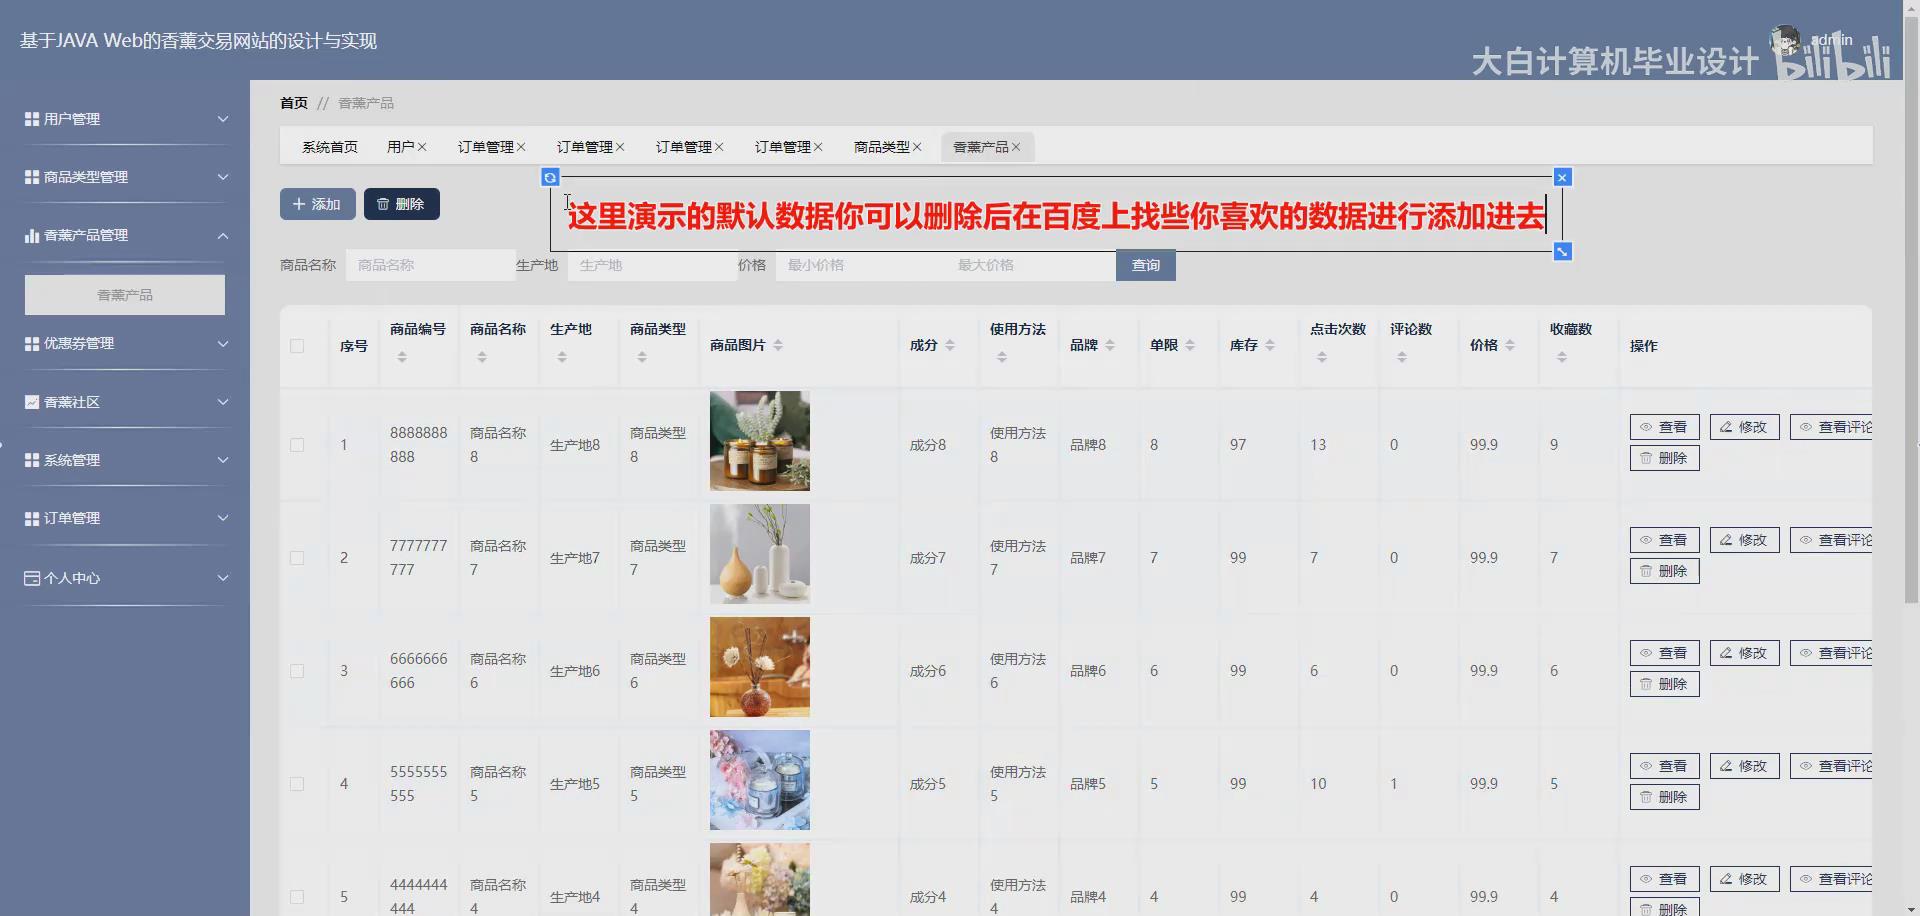The image size is (1920, 916).
Task: Switch to the 系统首页 tab
Action: (x=330, y=146)
